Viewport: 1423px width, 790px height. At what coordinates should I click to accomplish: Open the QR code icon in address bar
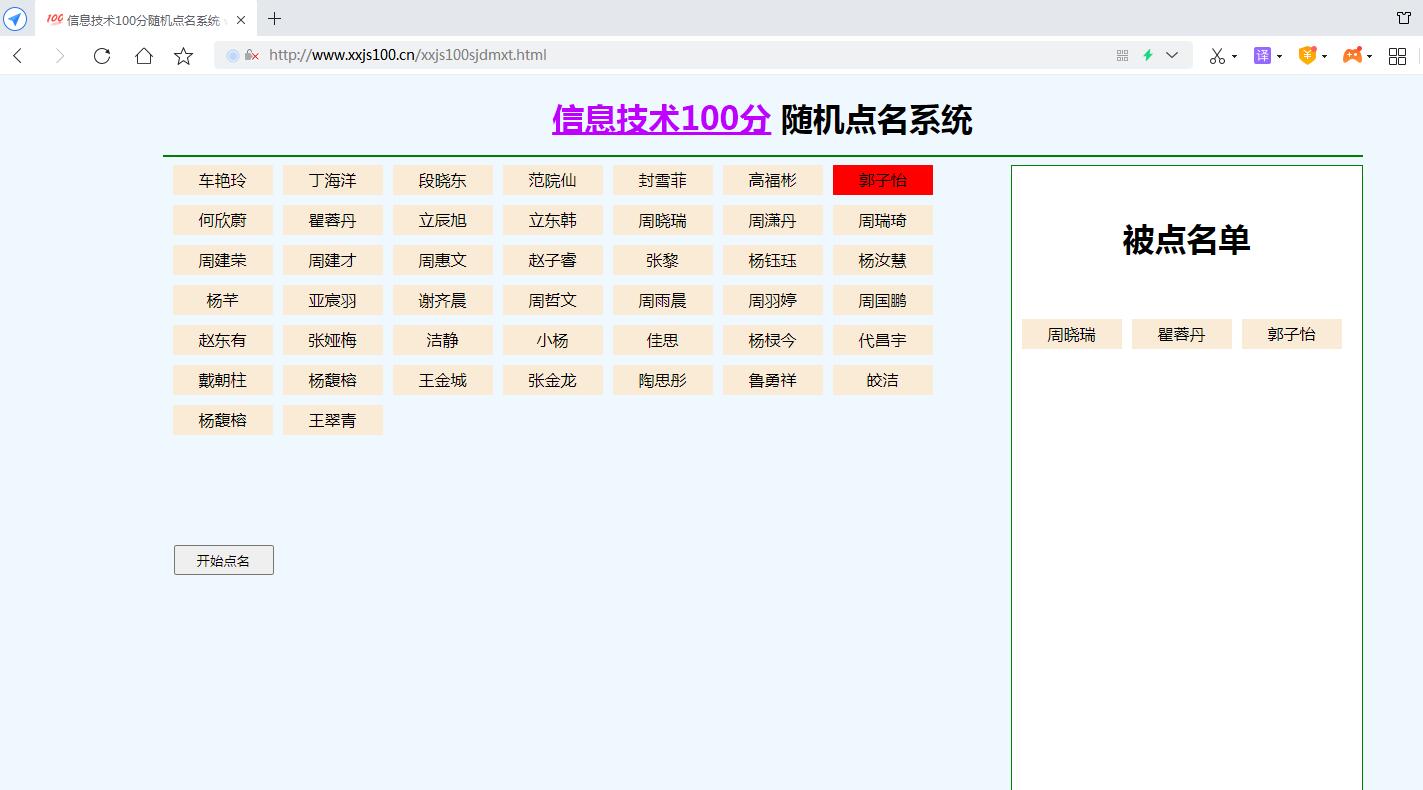(x=1123, y=55)
